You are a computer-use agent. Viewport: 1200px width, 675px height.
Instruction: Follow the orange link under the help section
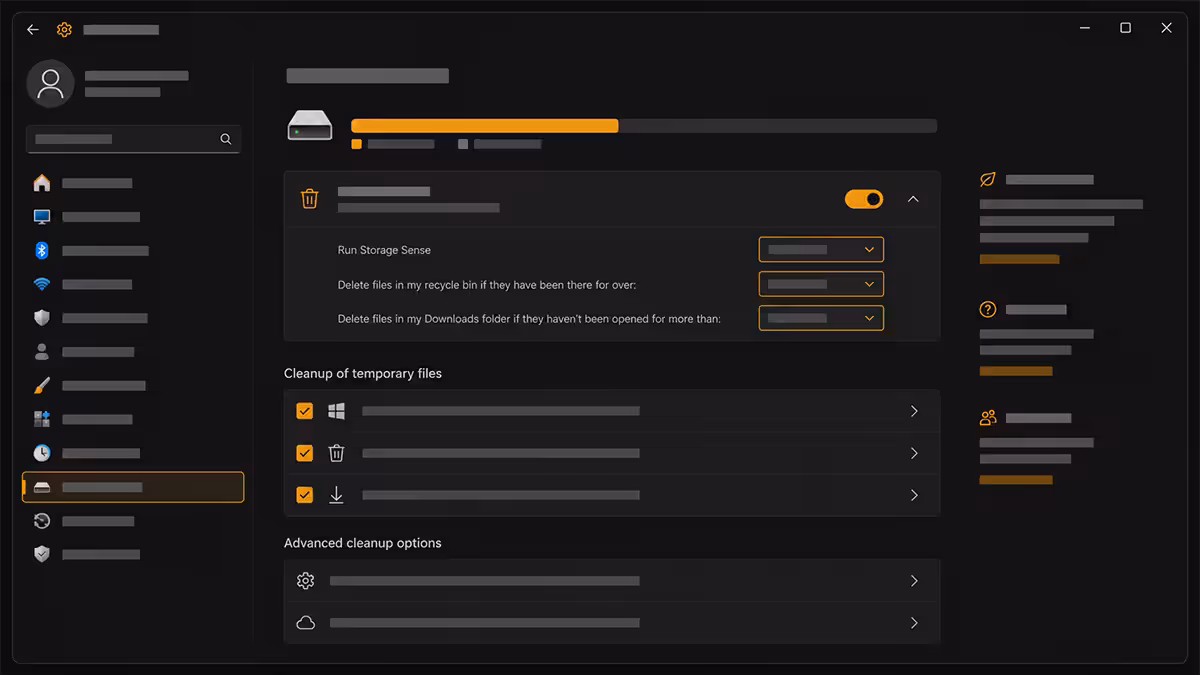1016,371
